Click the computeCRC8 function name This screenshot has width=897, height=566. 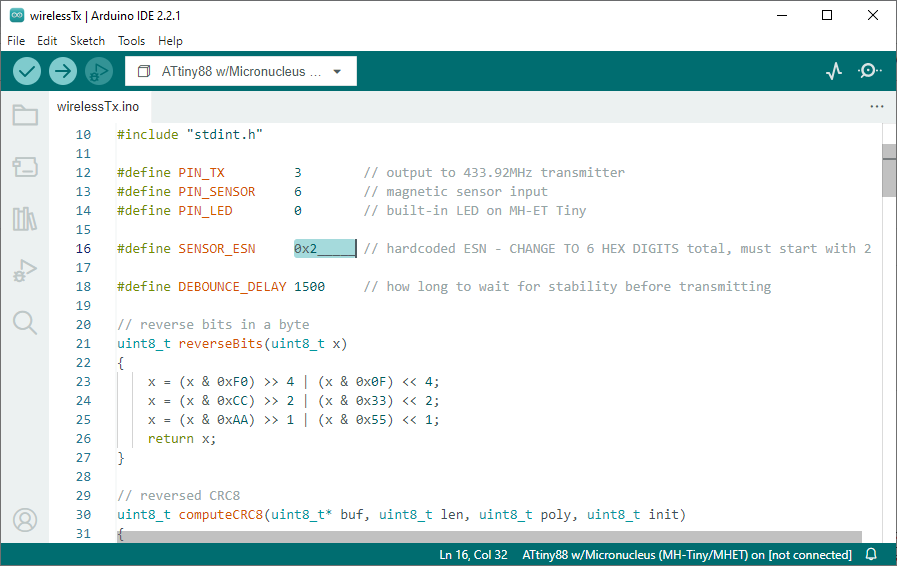[x=220, y=514]
